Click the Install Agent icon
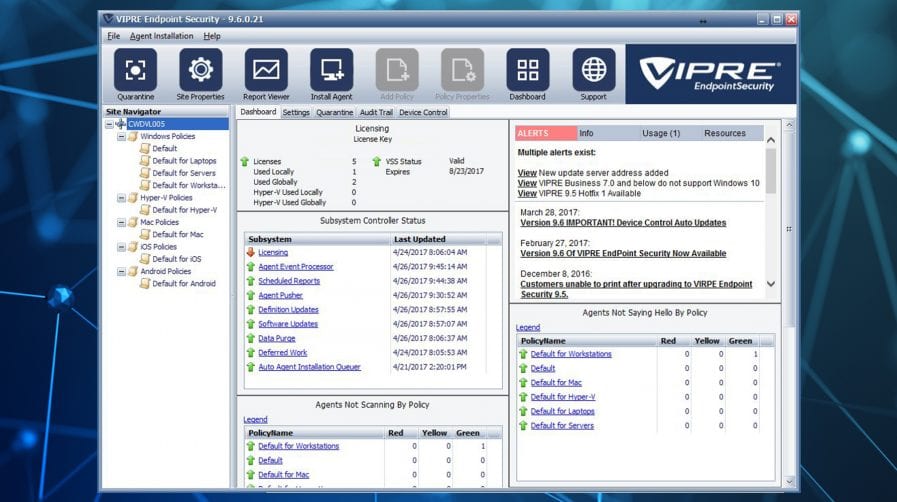This screenshot has width=897, height=502. pyautogui.click(x=331, y=70)
